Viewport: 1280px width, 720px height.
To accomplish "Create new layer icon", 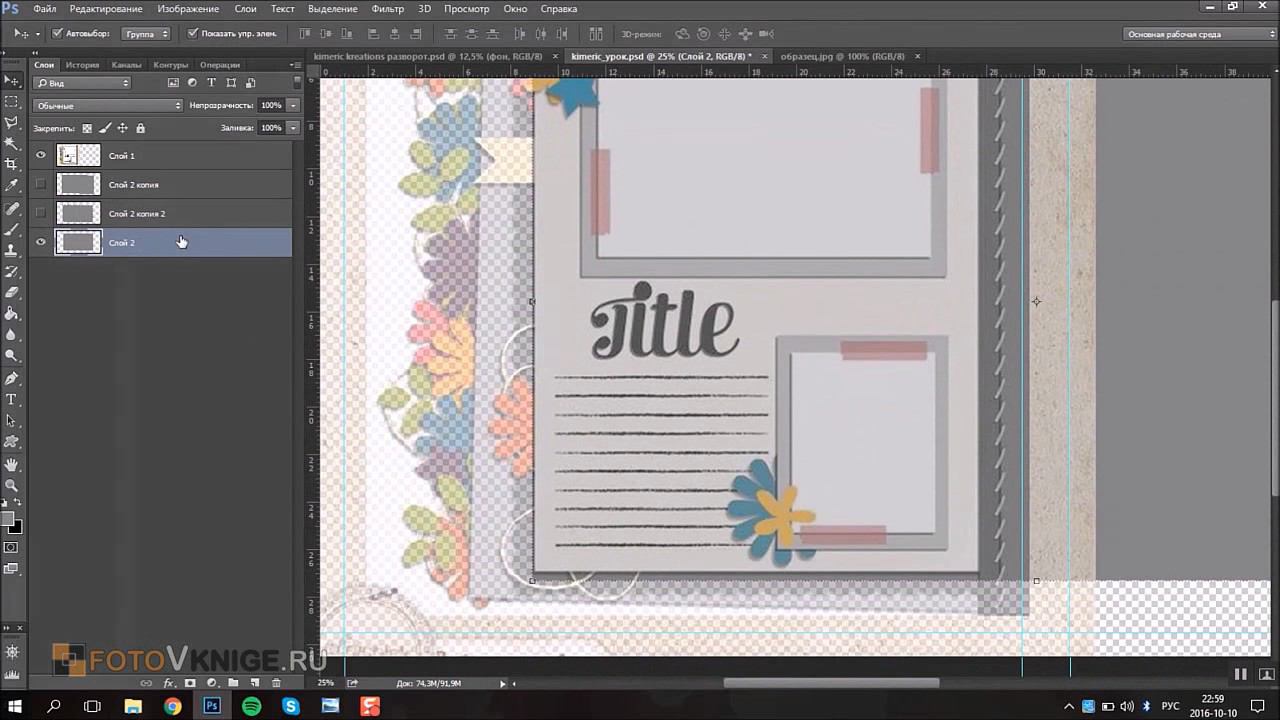I will tap(255, 683).
